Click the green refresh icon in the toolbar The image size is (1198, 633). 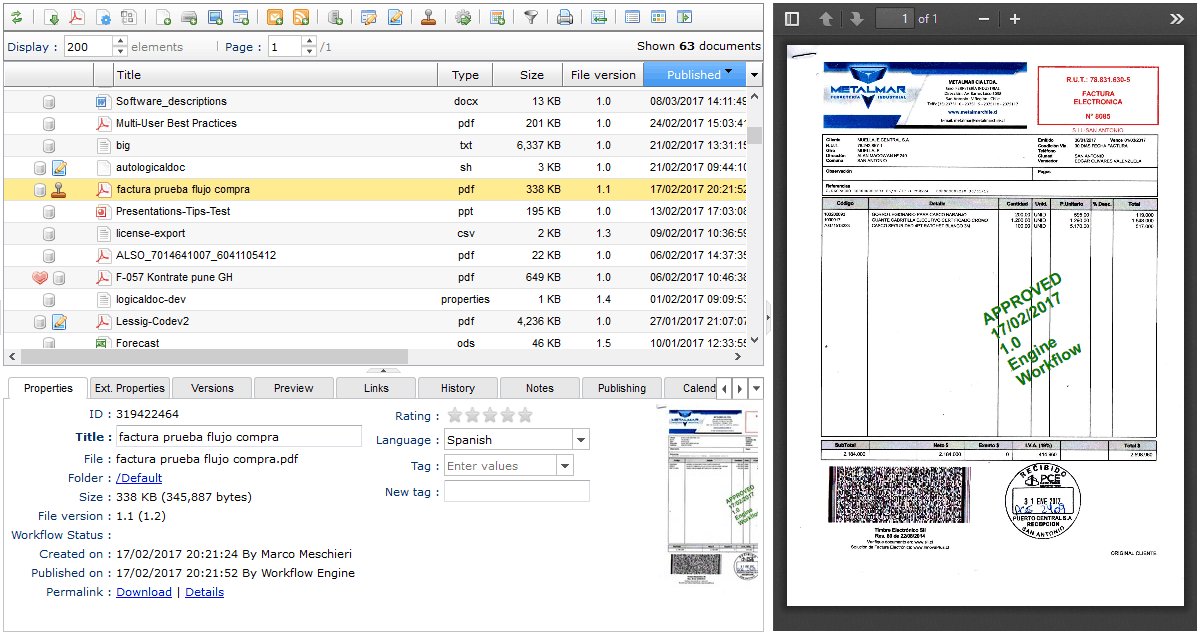(x=16, y=17)
